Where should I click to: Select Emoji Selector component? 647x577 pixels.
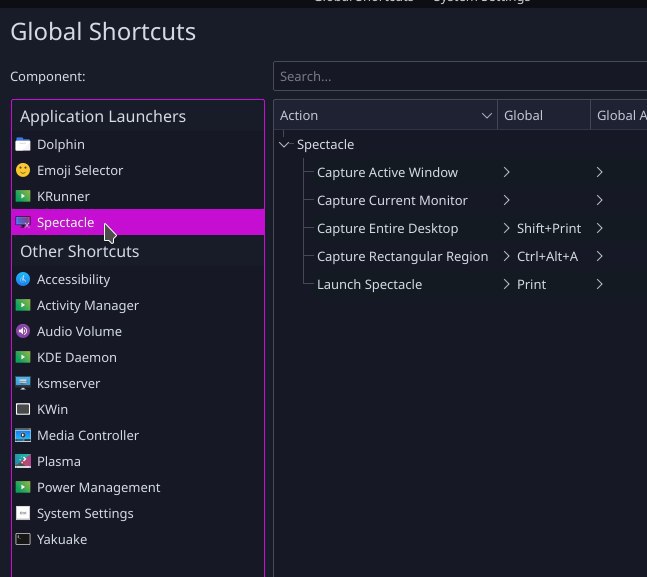point(138,170)
